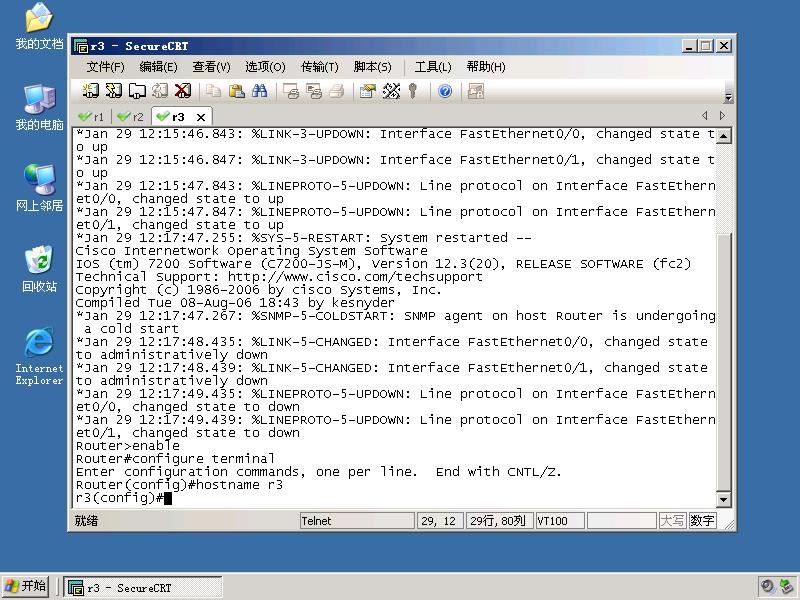Close the r3 tab with its X
The width and height of the screenshot is (800, 600).
pos(201,117)
